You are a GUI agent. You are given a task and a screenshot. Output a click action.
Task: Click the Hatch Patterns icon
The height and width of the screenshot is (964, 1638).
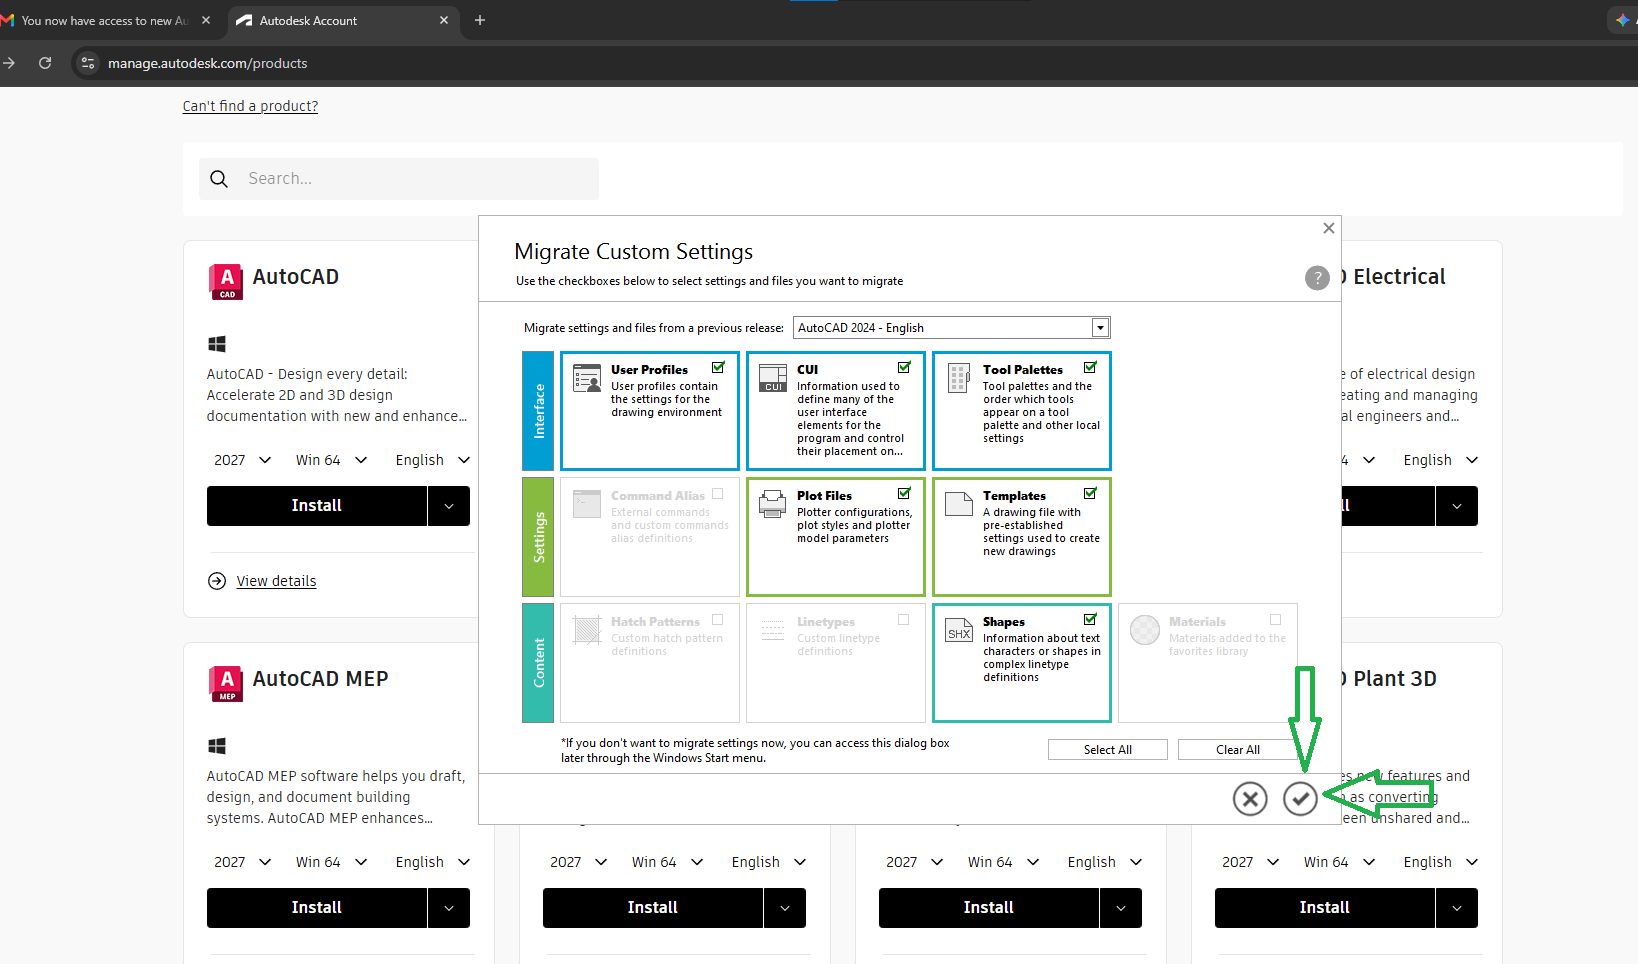[x=587, y=630]
